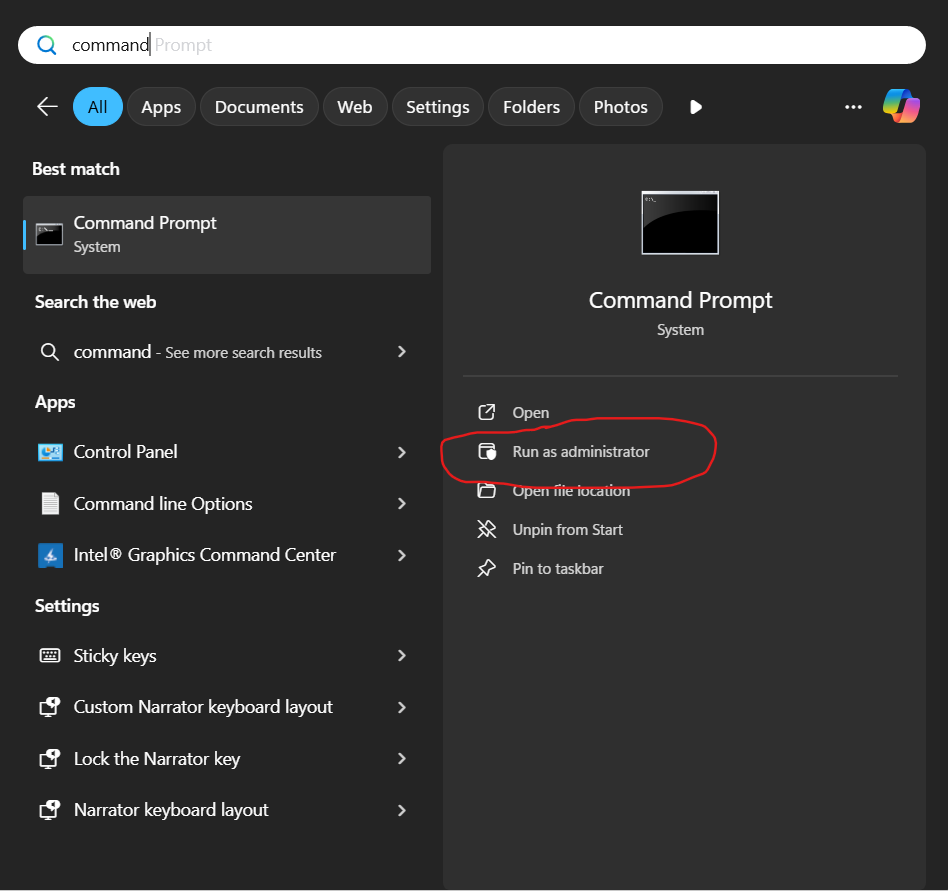The image size is (948, 892).
Task: Click the back arrow icon
Action: click(47, 107)
